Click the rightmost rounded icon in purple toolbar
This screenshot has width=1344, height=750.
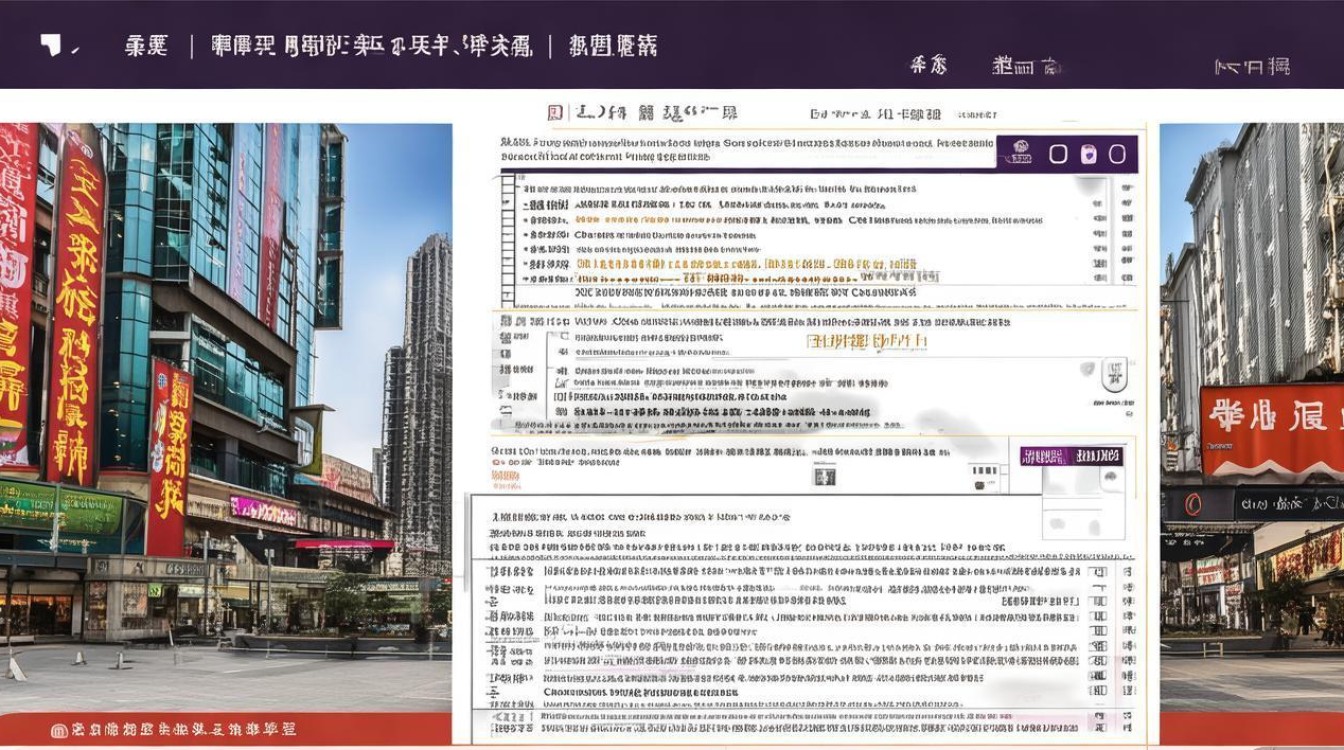[x=1117, y=154]
